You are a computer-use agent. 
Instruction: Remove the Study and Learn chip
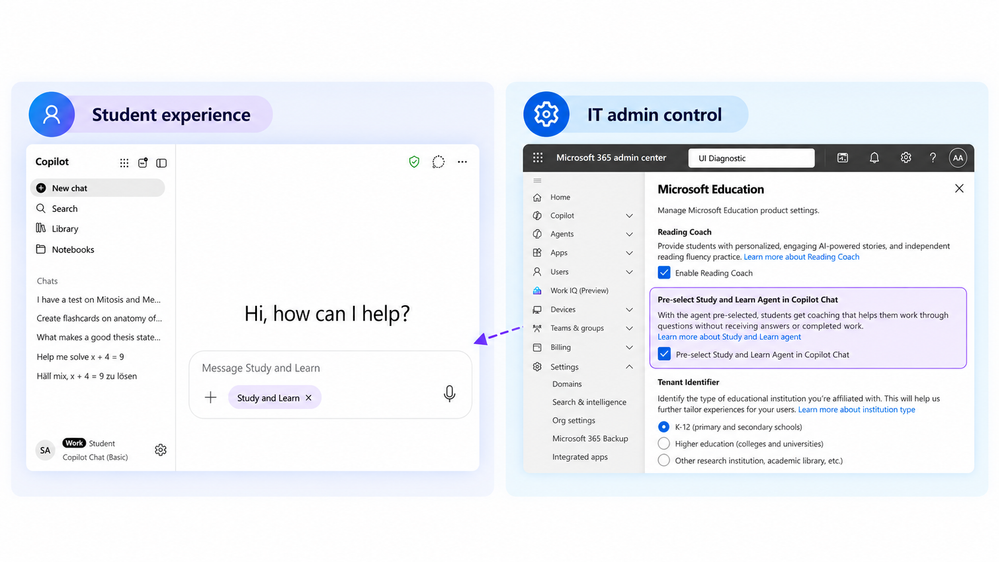pos(308,398)
